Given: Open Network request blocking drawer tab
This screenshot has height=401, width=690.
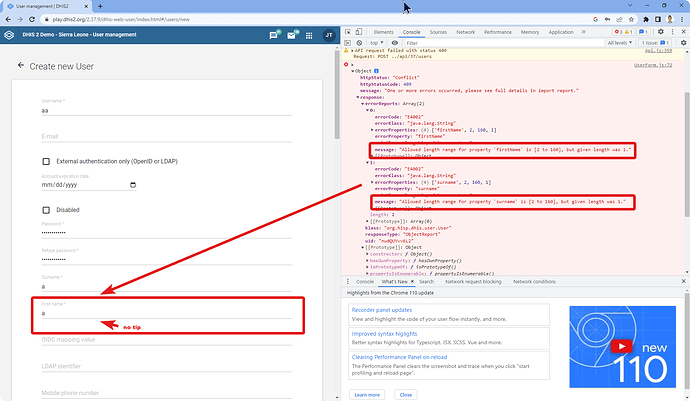Looking at the screenshot, I should click(x=473, y=282).
